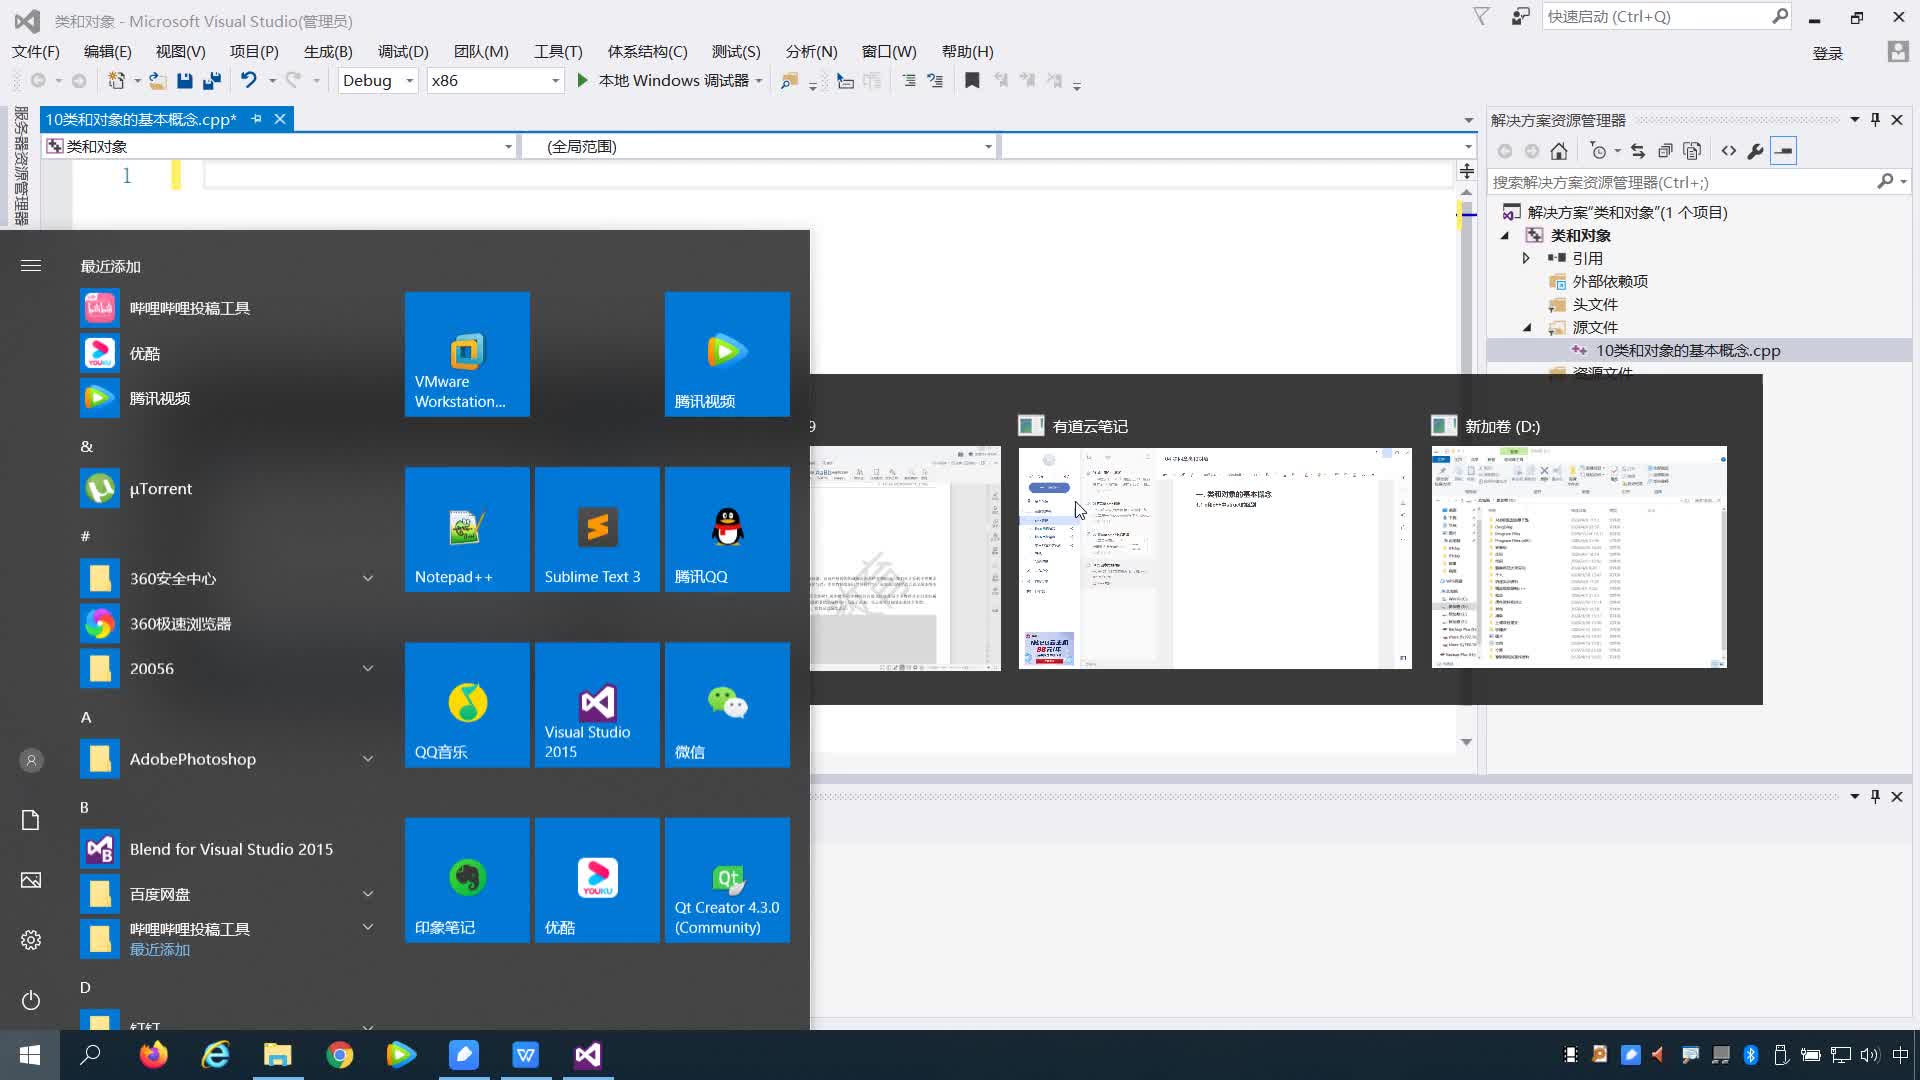Open the 文件(F) menu

[36, 52]
